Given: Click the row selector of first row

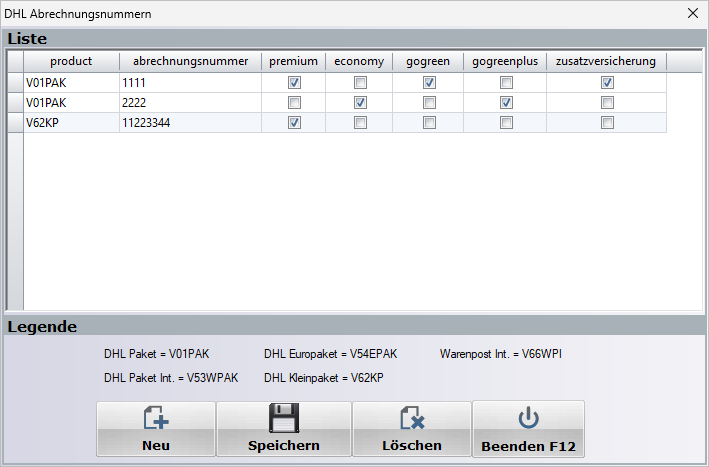Looking at the screenshot, I should (x=15, y=82).
